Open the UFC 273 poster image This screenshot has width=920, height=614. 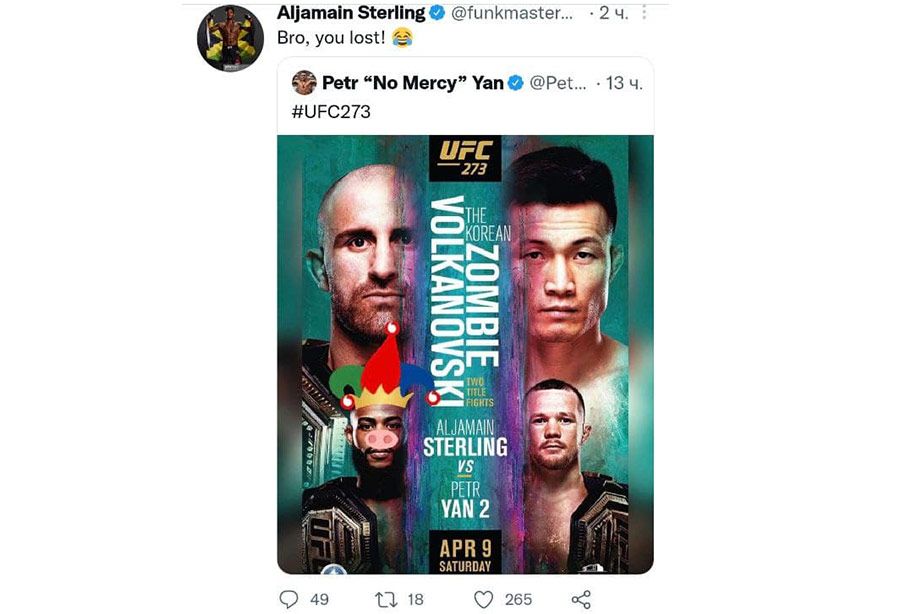465,355
